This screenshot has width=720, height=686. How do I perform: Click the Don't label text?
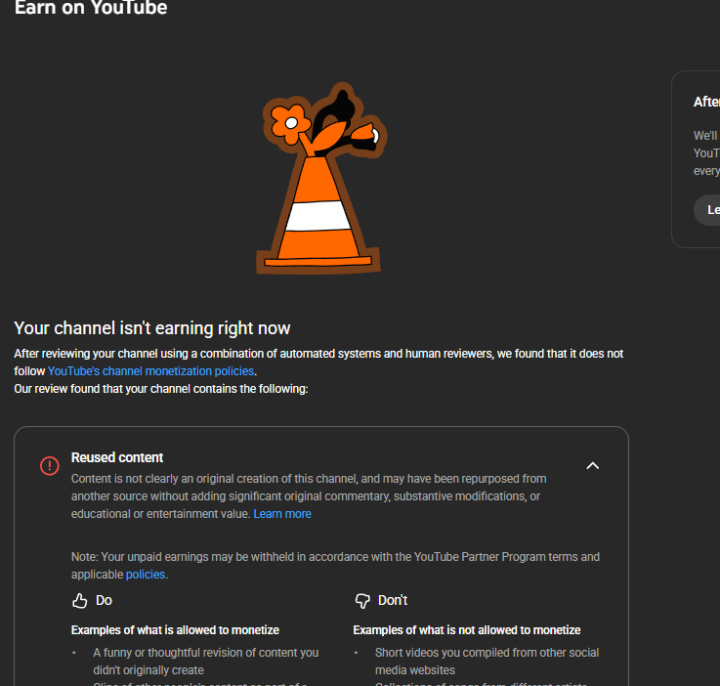[x=393, y=601]
